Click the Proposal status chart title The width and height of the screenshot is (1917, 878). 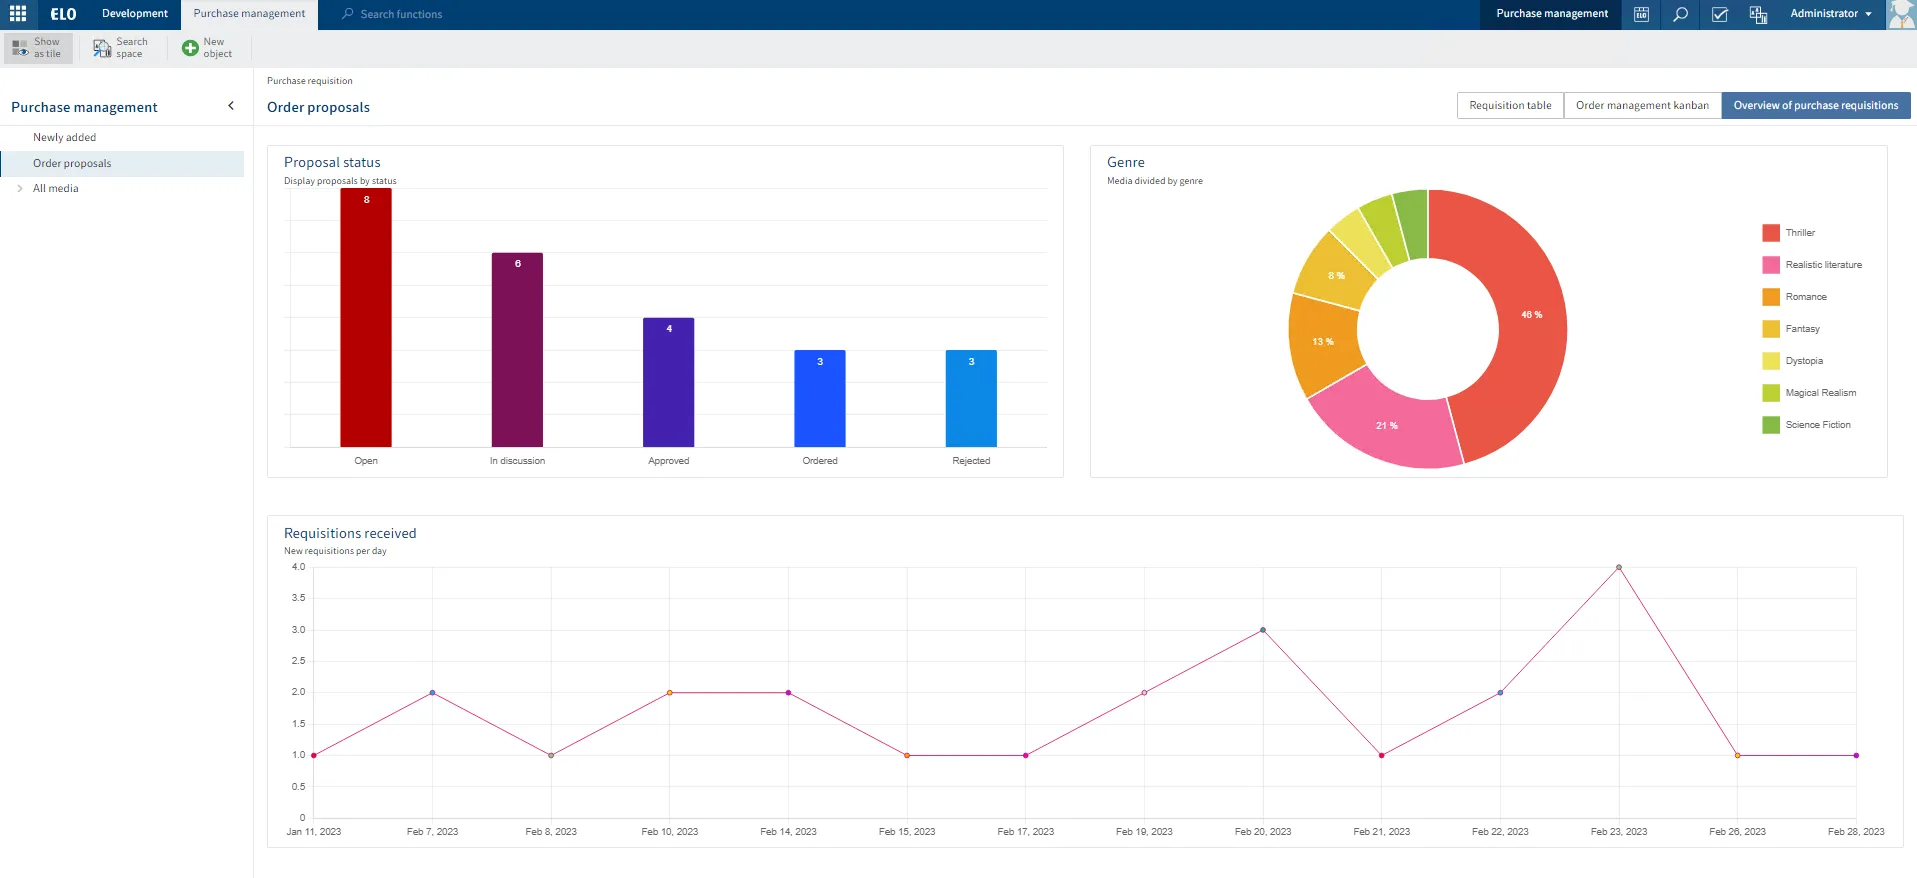(x=332, y=162)
